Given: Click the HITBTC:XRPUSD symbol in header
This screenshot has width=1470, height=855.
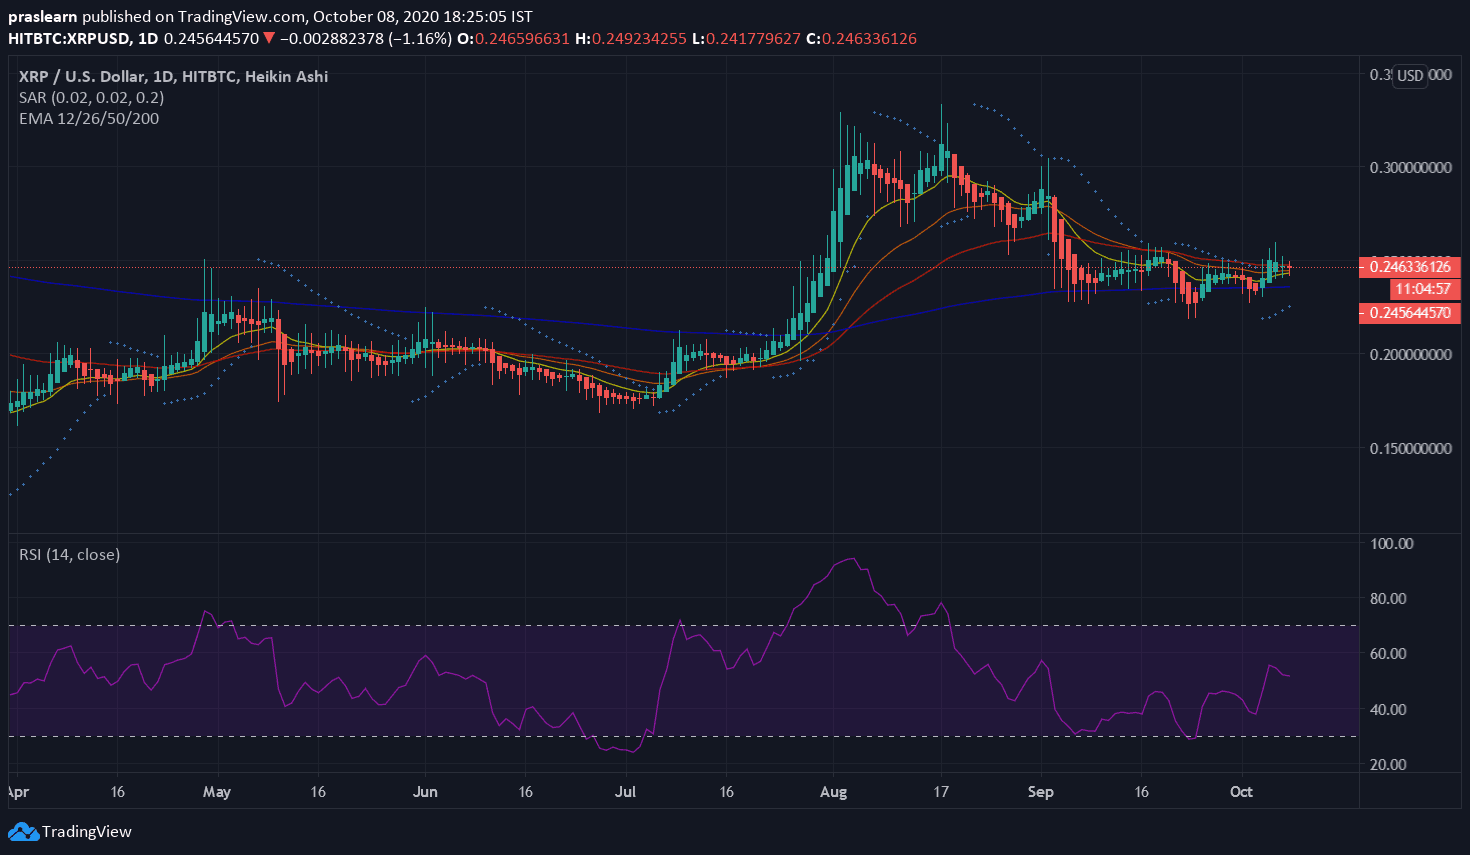Looking at the screenshot, I should (69, 39).
